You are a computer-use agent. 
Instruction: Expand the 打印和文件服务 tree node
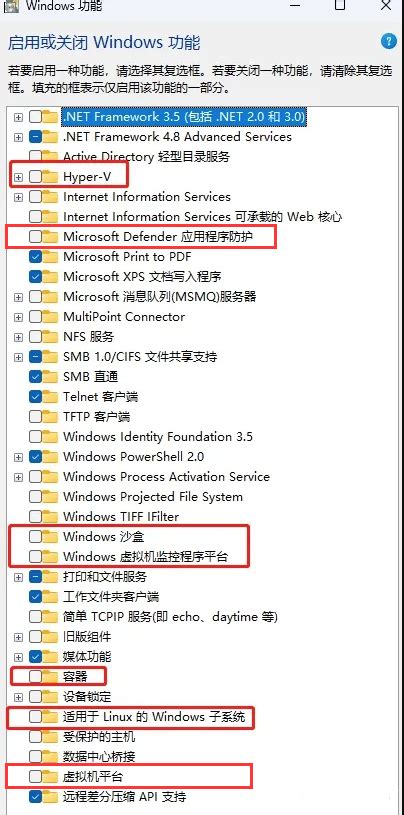point(19,577)
